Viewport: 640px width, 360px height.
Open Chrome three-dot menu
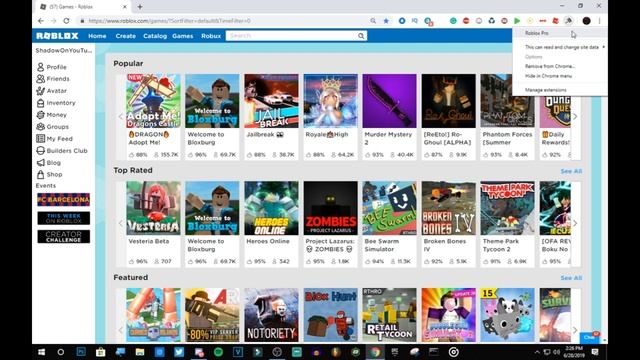pos(599,21)
